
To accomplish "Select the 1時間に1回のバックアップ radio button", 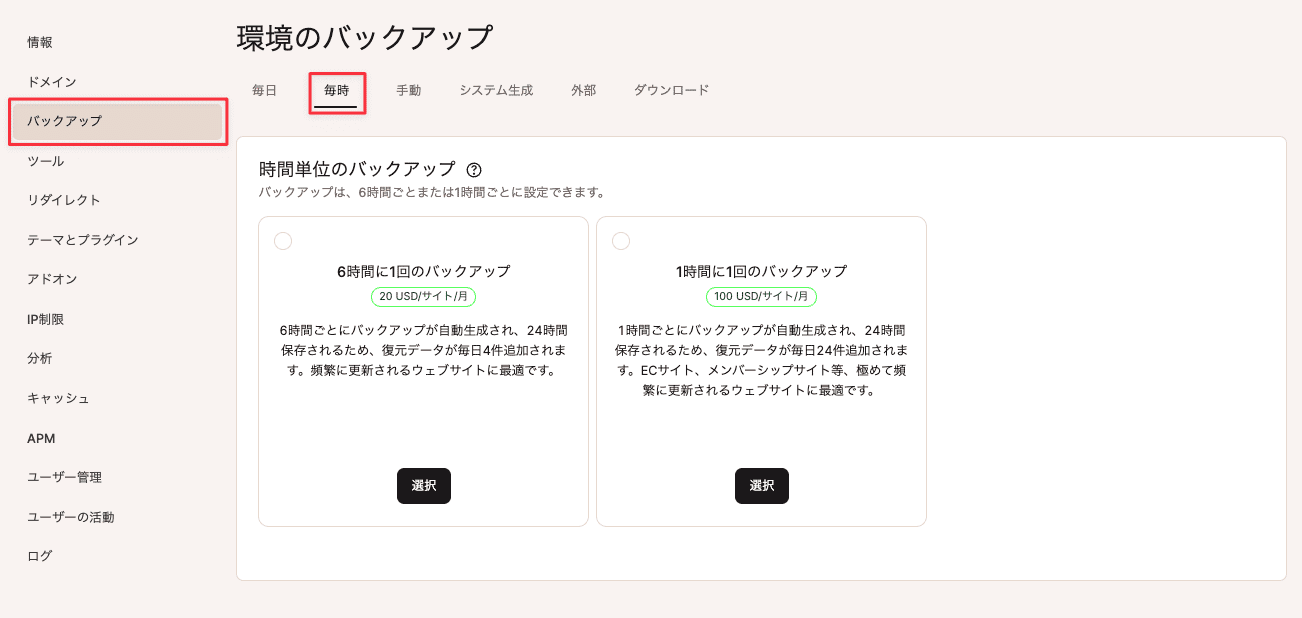I will pos(622,240).
